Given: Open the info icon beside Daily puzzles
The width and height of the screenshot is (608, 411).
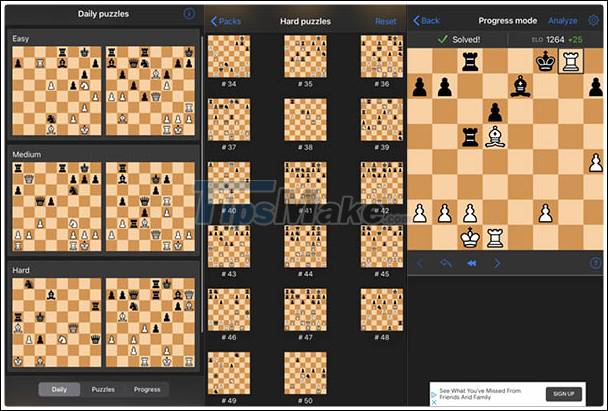Looking at the screenshot, I should [x=189, y=14].
